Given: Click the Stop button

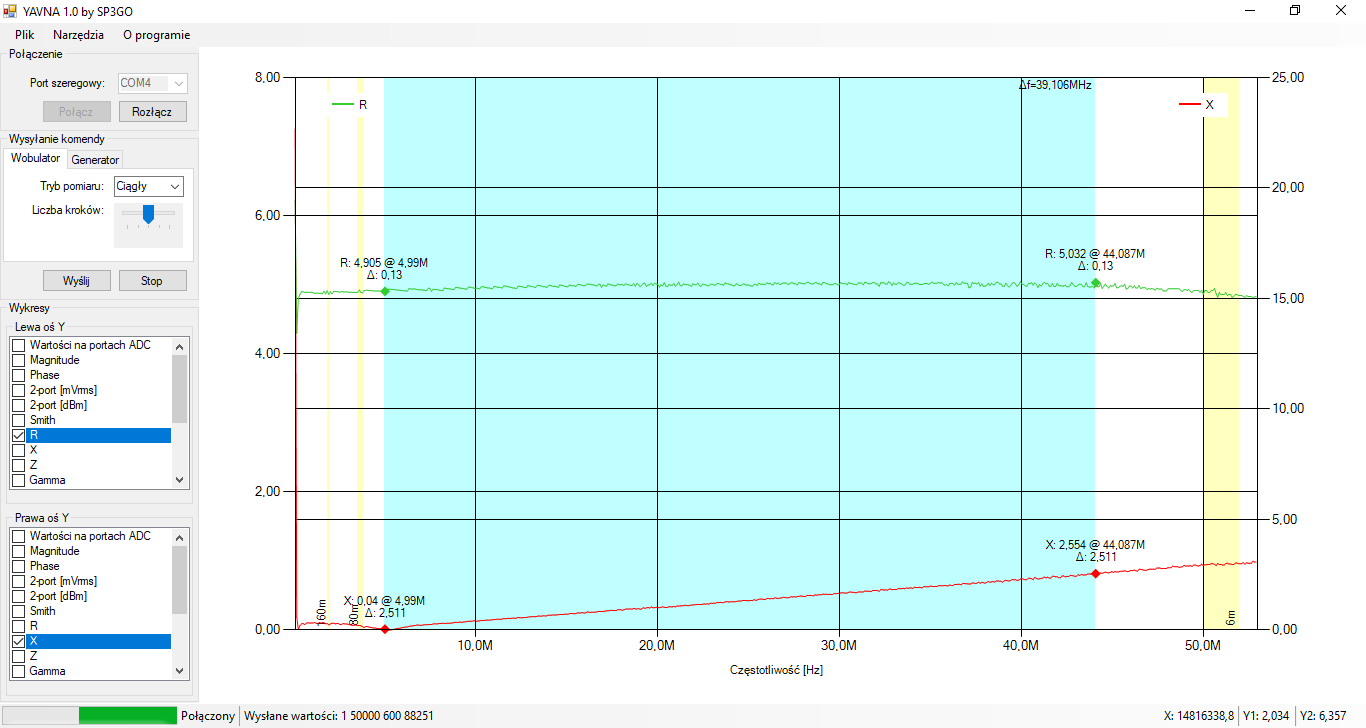Looking at the screenshot, I should 152,281.
